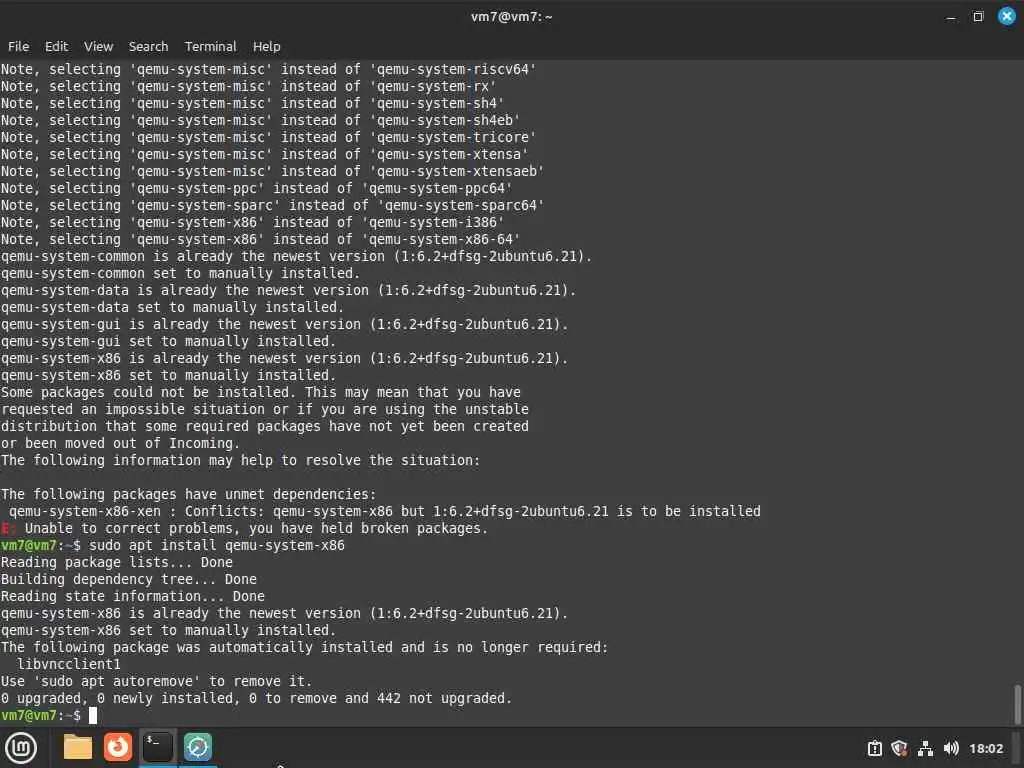Click the 'qemu-system-riscv64' note line
1024x768 pixels.
coord(268,69)
